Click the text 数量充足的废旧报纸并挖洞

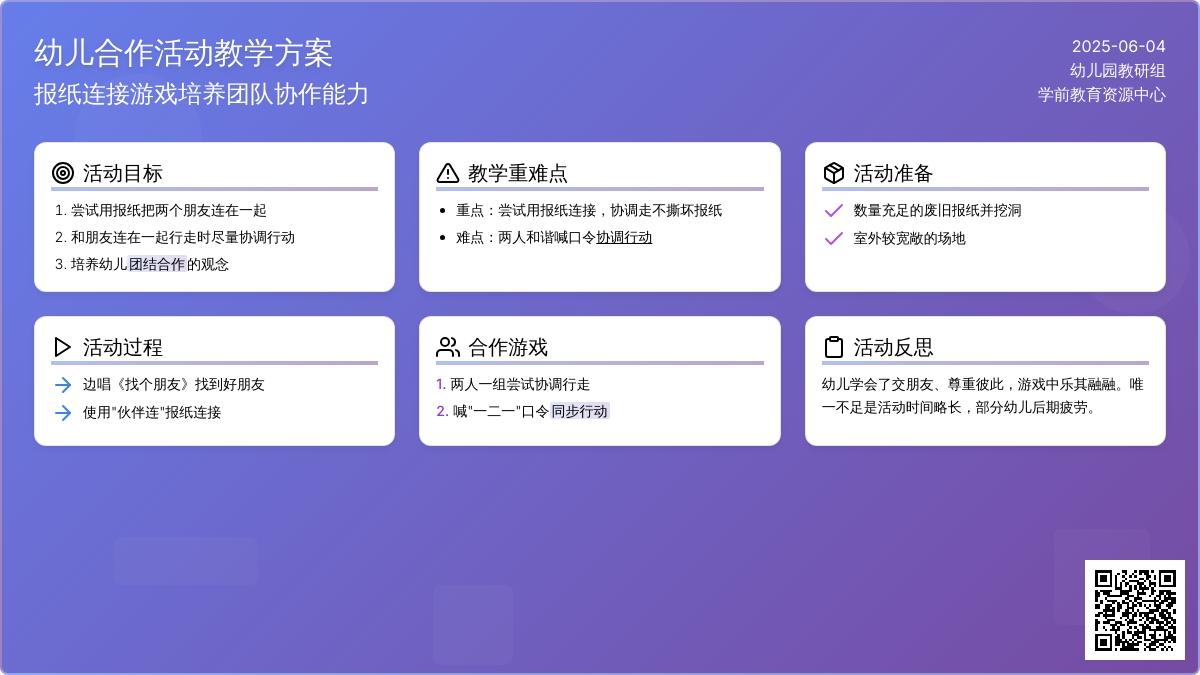click(938, 211)
